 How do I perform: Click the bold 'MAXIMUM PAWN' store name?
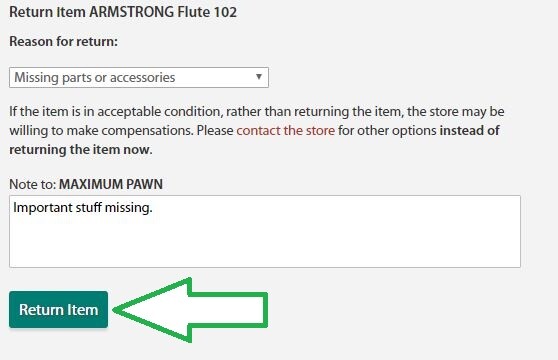111,184
